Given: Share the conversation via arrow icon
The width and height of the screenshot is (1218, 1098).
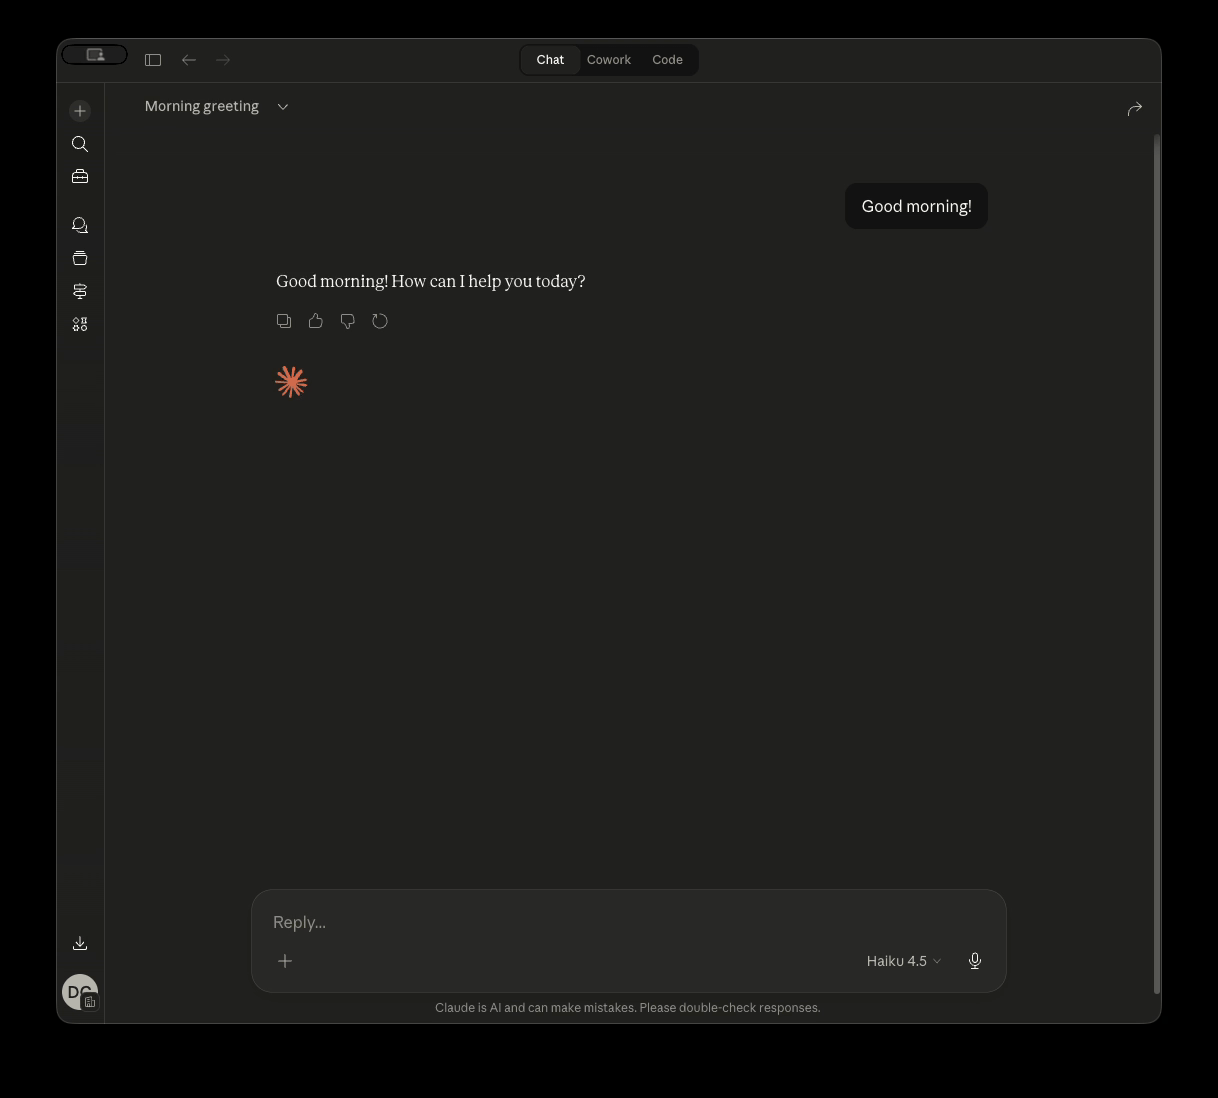Looking at the screenshot, I should (1135, 108).
